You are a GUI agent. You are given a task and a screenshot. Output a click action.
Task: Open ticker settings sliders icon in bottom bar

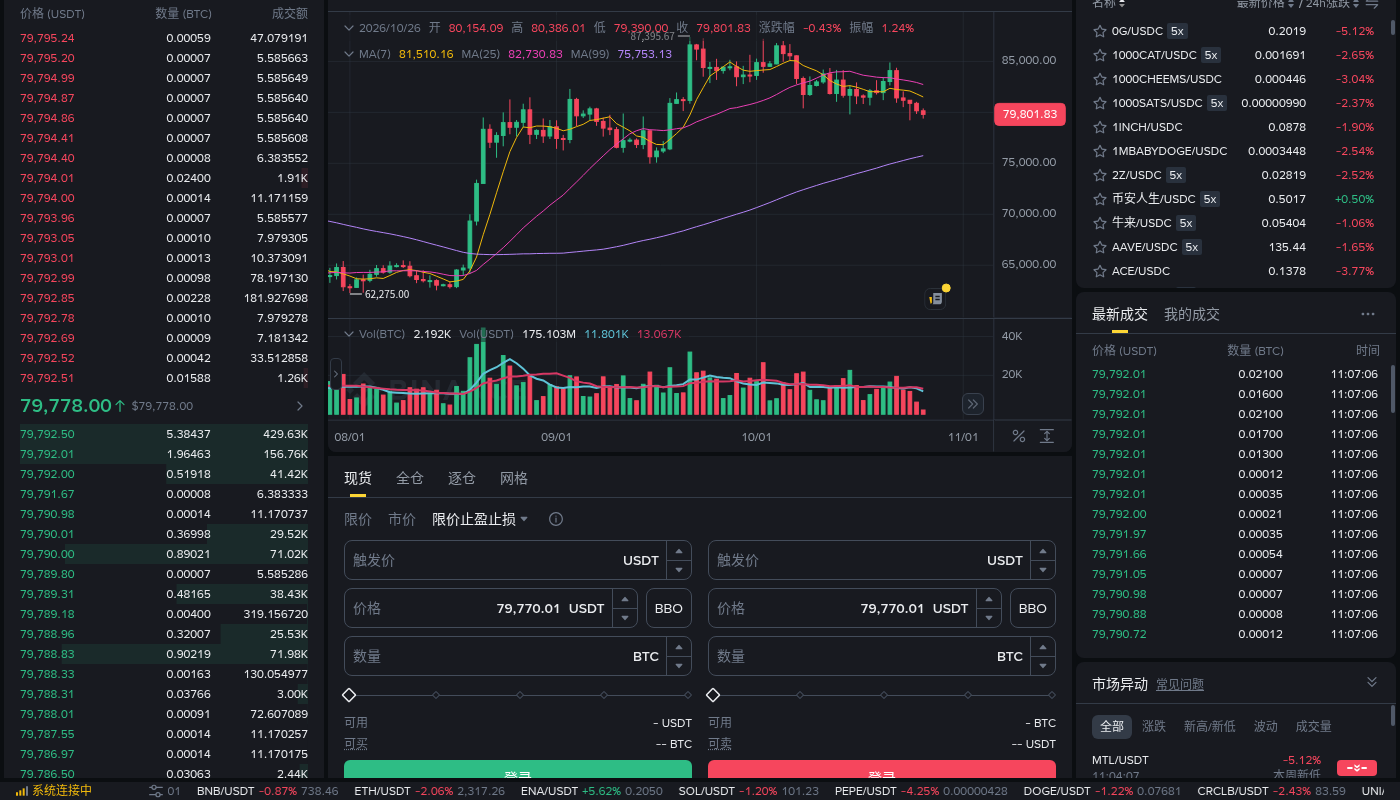click(x=156, y=791)
